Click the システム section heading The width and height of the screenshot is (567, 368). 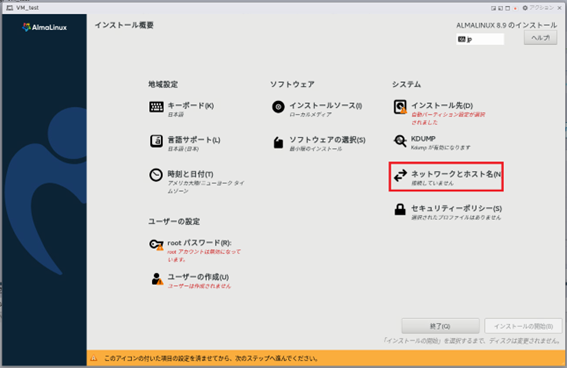(406, 84)
